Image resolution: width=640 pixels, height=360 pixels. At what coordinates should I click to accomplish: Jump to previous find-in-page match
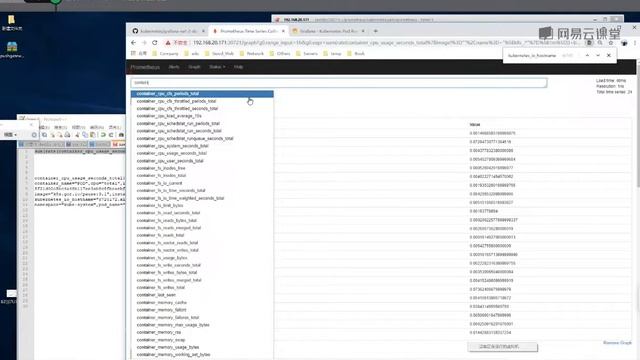tap(587, 55)
